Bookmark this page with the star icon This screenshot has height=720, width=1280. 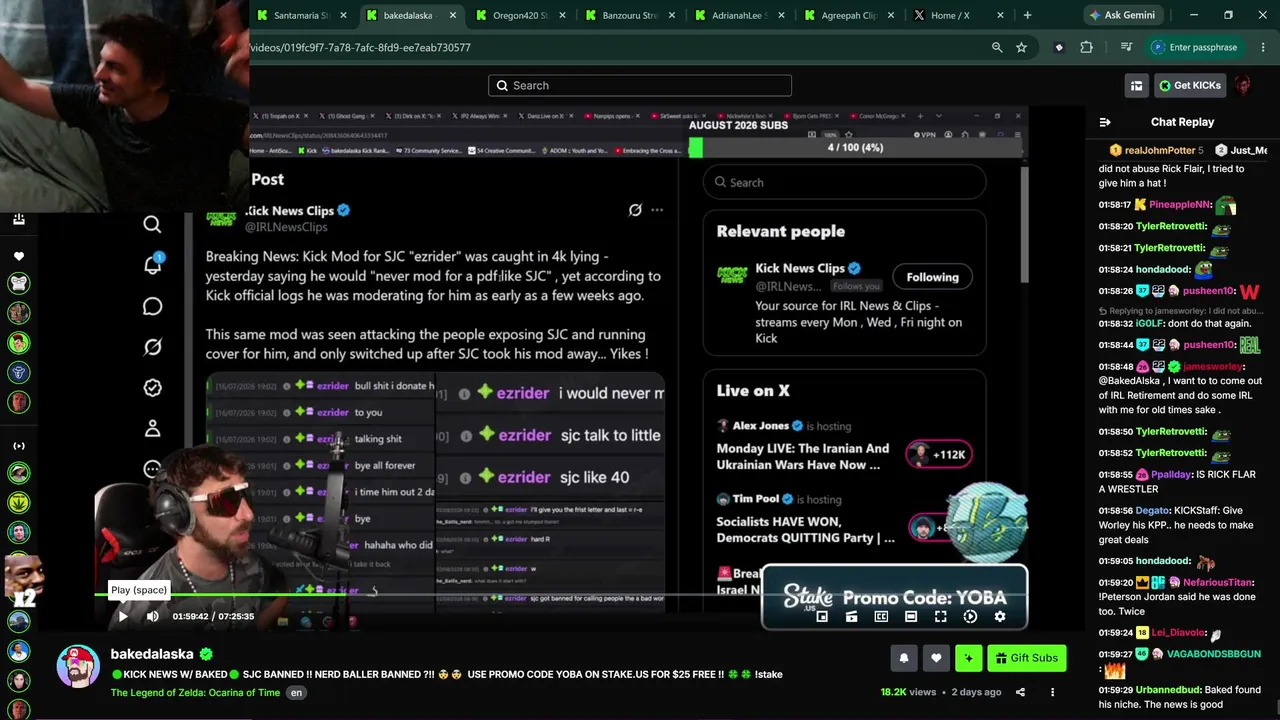click(1021, 47)
